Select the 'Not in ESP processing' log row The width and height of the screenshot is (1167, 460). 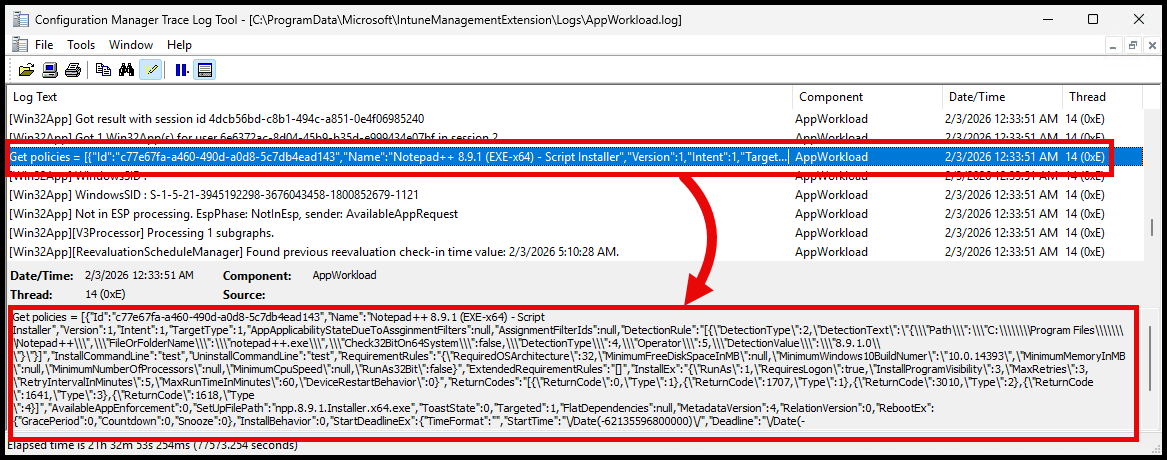[575, 214]
